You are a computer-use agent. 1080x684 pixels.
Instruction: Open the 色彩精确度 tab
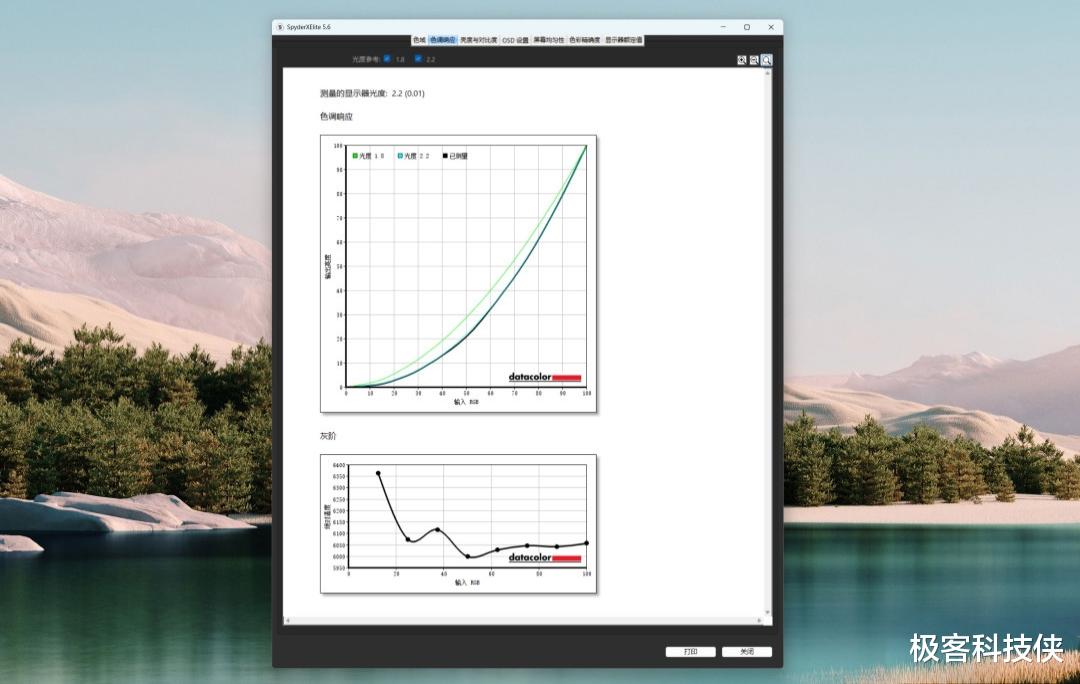pyautogui.click(x=585, y=40)
